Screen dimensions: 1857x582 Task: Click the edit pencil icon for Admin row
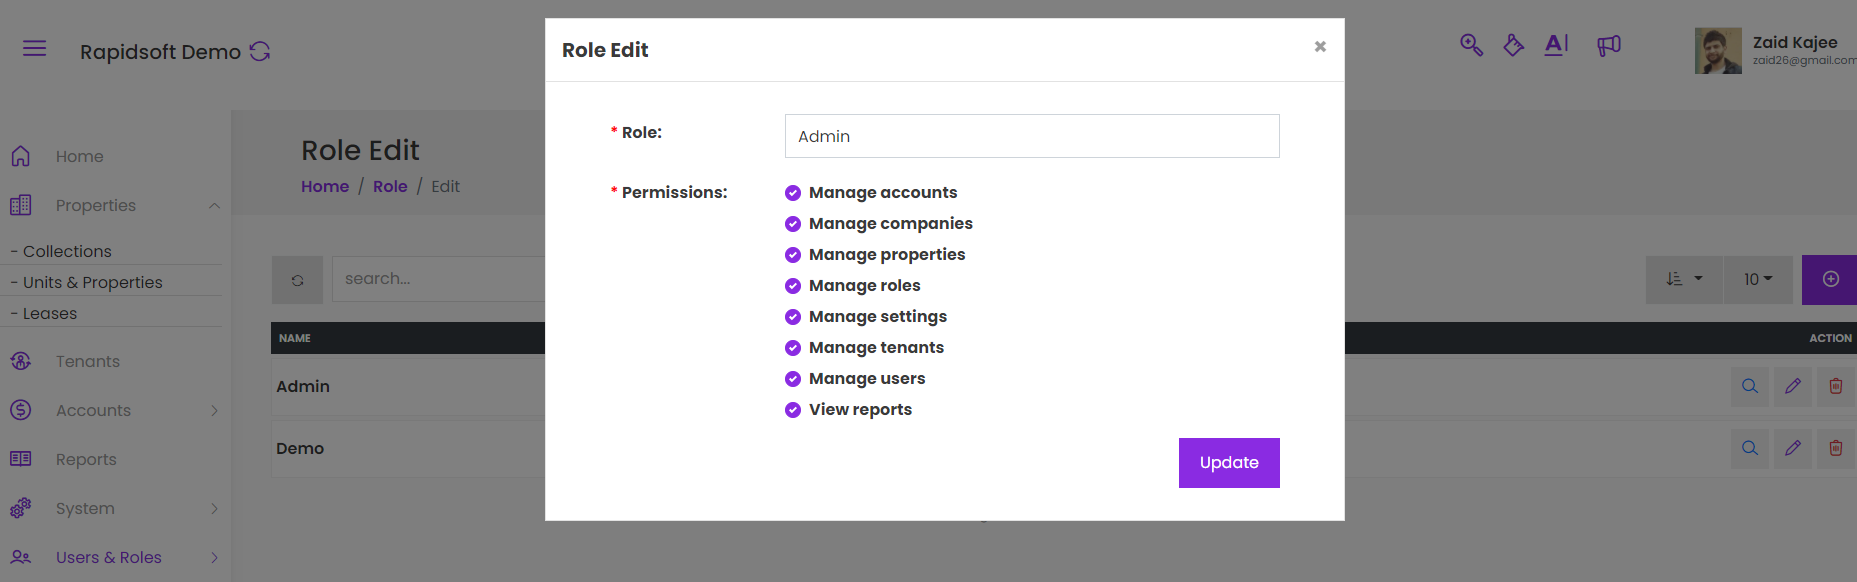[x=1793, y=386]
